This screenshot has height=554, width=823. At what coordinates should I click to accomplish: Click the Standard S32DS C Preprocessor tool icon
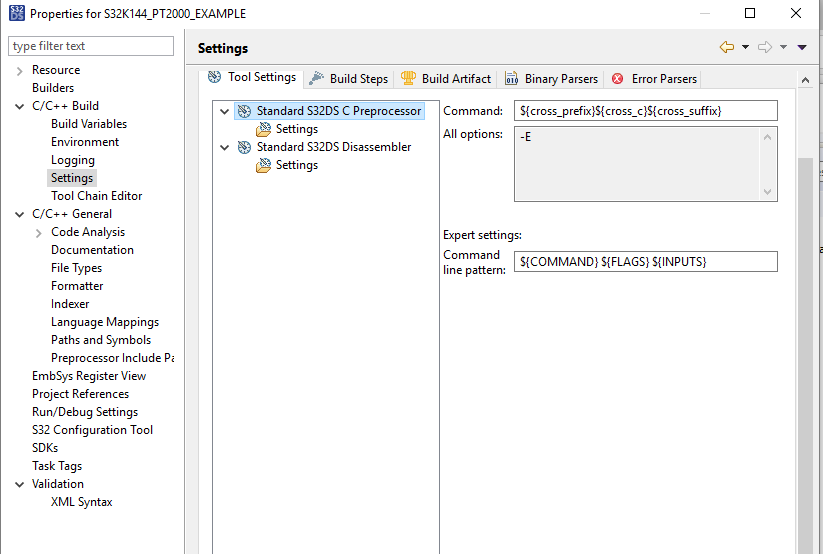(244, 111)
